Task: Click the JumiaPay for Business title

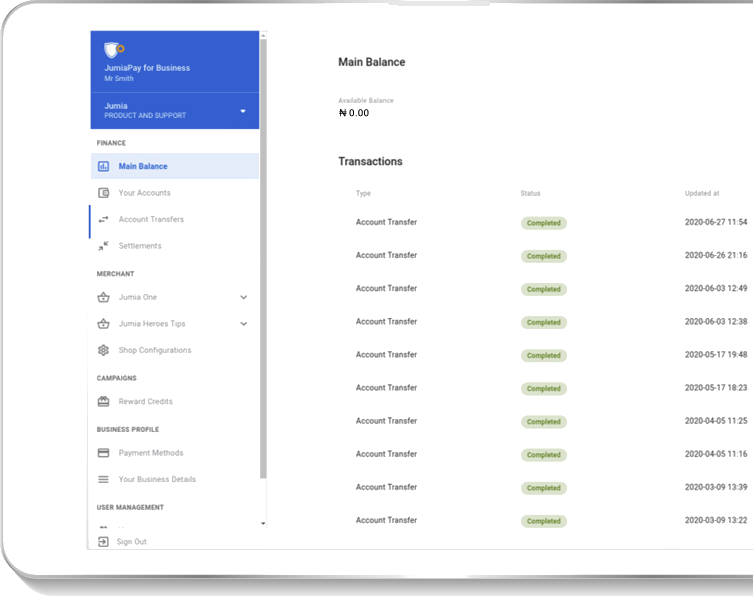Action: click(x=147, y=68)
